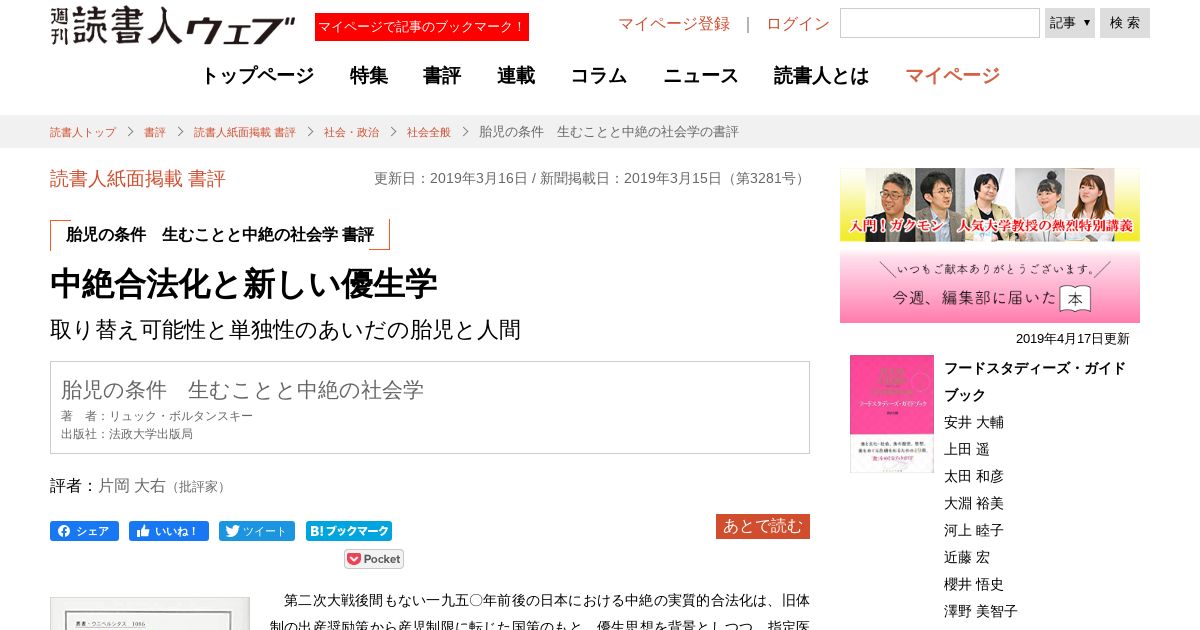Go to トップページ in main menu
Screen dimensions: 1200x630
[257, 75]
